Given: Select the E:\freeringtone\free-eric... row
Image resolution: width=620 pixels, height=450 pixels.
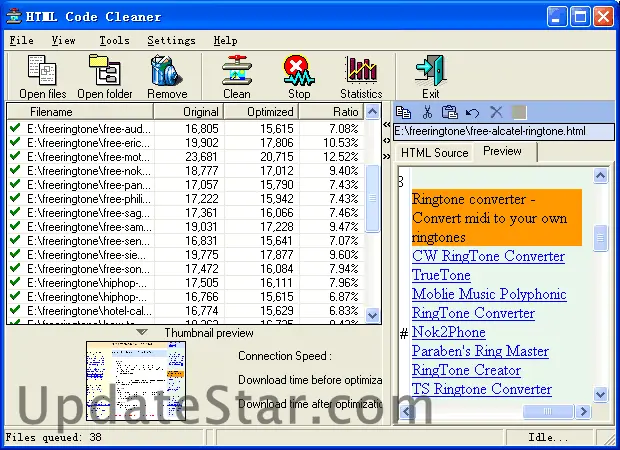Looking at the screenshot, I should [x=185, y=142].
